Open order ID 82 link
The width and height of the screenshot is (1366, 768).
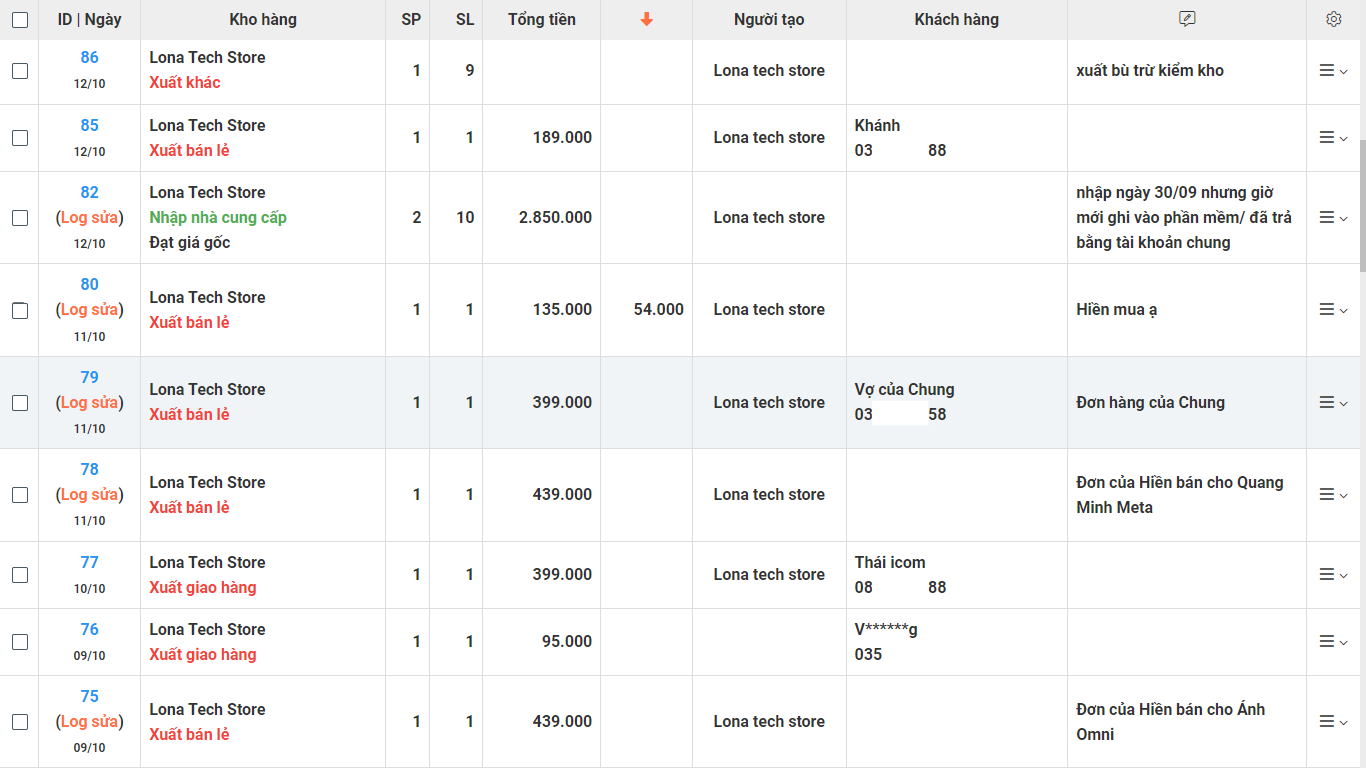point(90,192)
